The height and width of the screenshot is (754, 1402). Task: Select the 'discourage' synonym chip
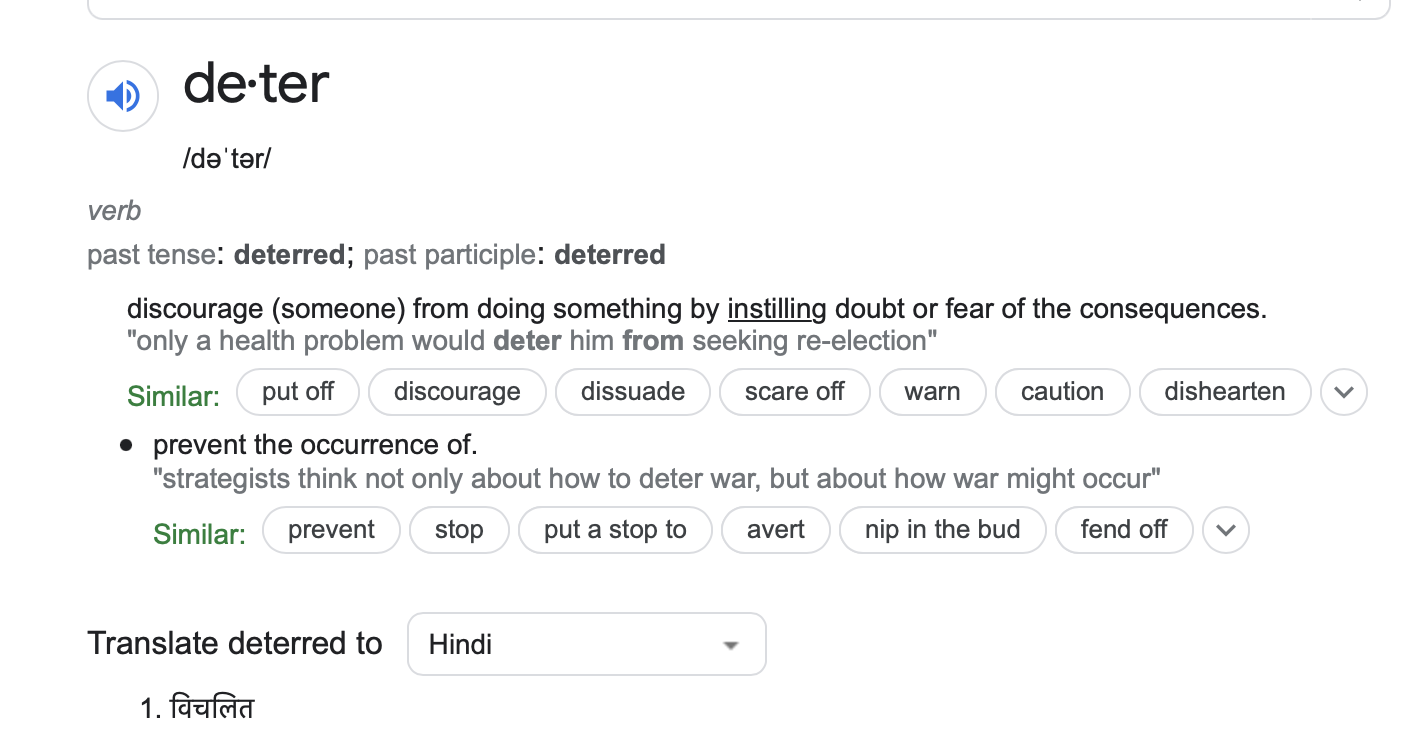click(x=457, y=392)
